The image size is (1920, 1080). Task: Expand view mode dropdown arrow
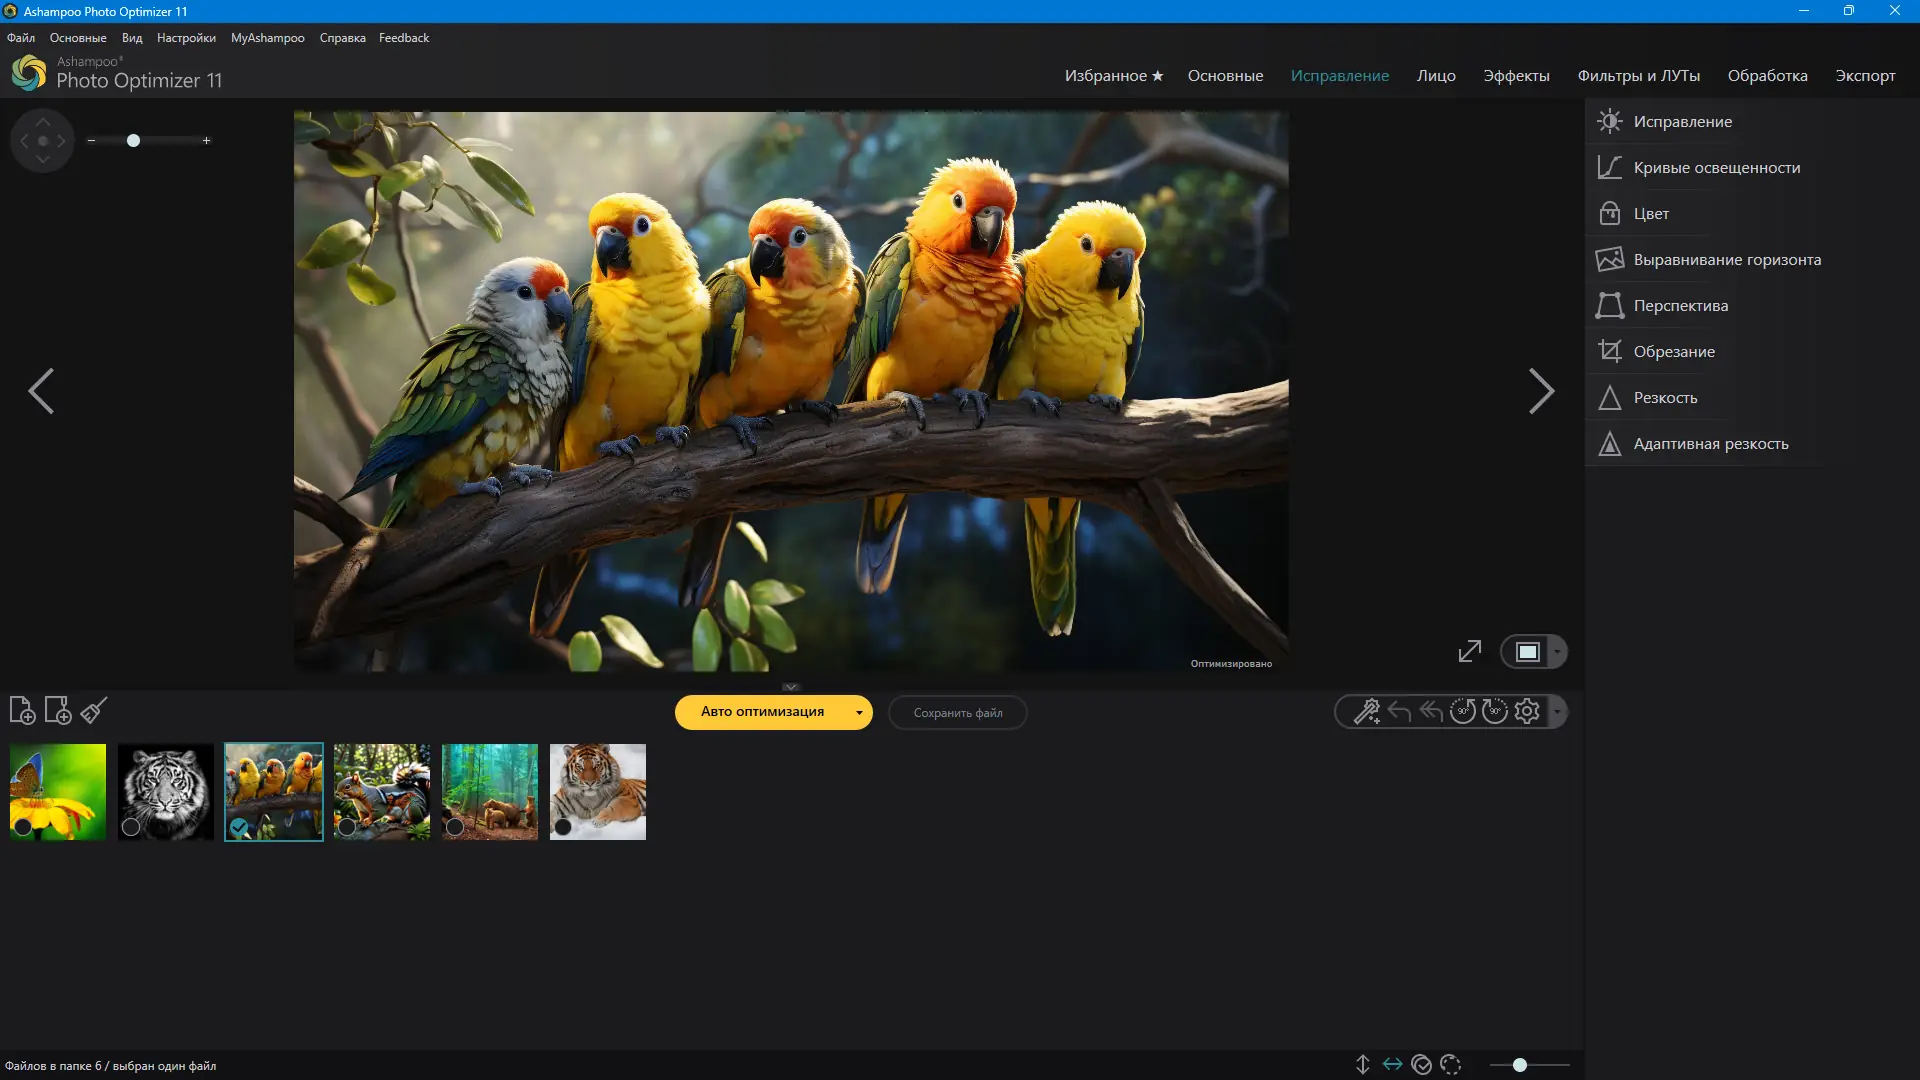1557,652
